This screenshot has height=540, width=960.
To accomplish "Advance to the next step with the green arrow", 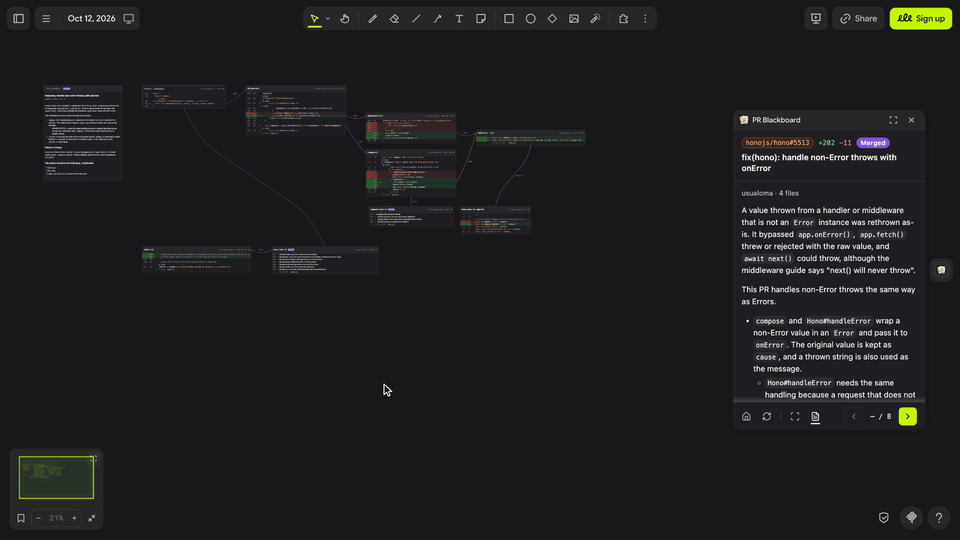I will point(907,416).
